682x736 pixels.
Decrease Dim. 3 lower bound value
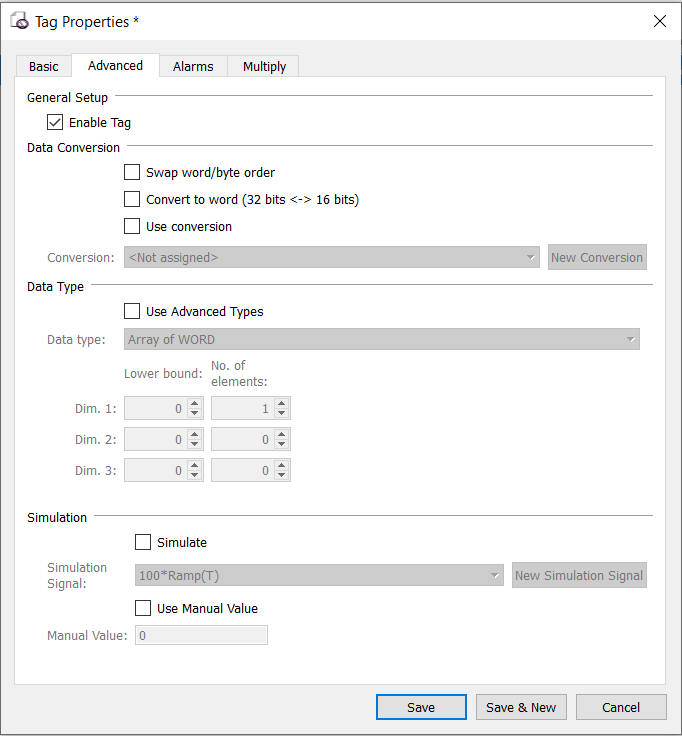[194, 475]
